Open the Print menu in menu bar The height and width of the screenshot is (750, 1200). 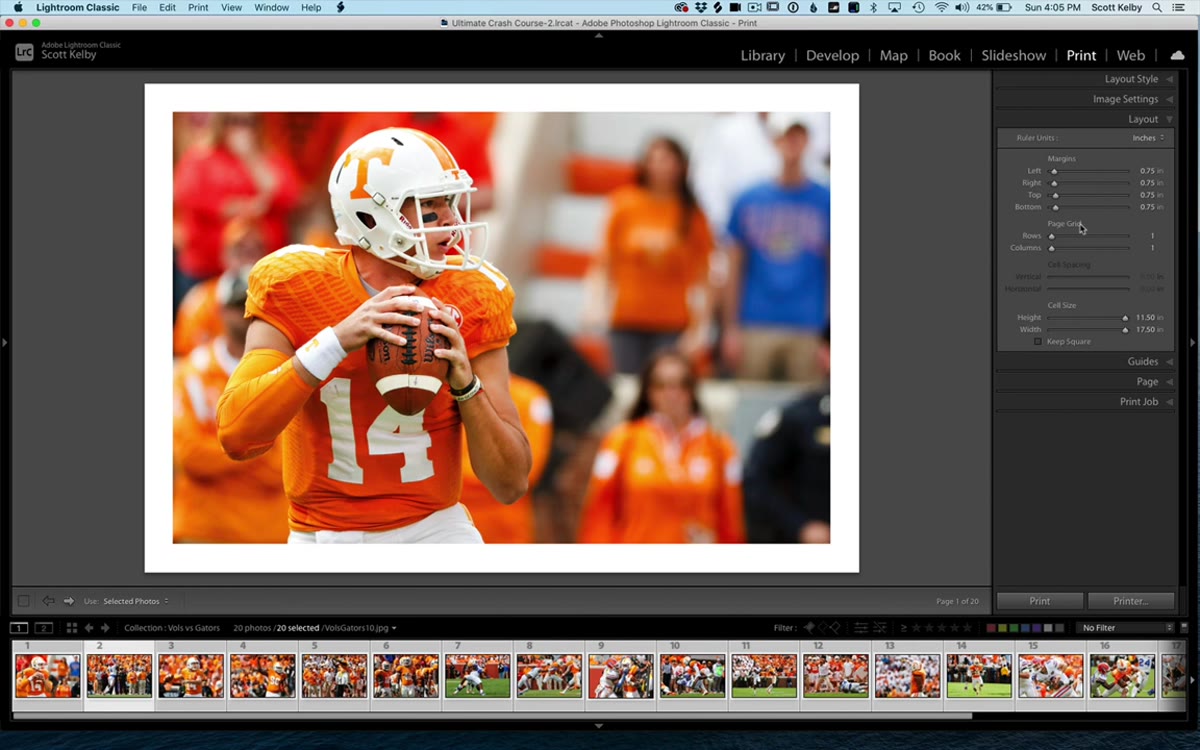[x=198, y=7]
